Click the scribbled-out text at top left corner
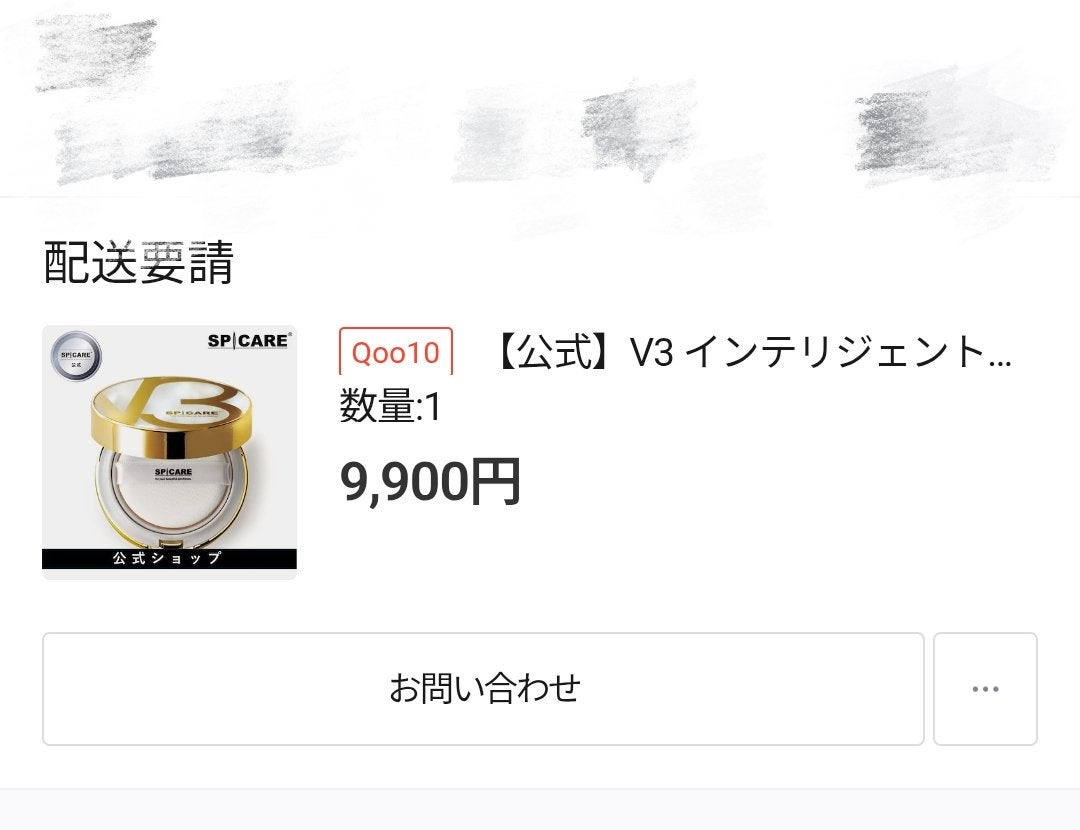 click(x=96, y=54)
